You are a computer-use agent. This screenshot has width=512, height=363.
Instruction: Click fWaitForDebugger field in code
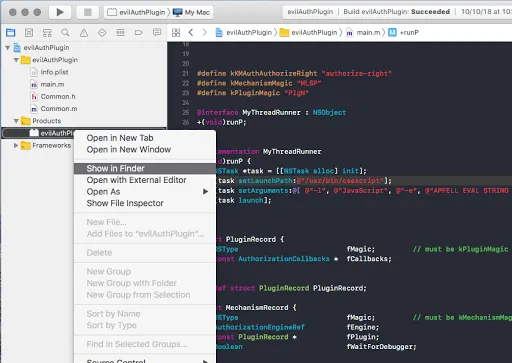(x=381, y=347)
